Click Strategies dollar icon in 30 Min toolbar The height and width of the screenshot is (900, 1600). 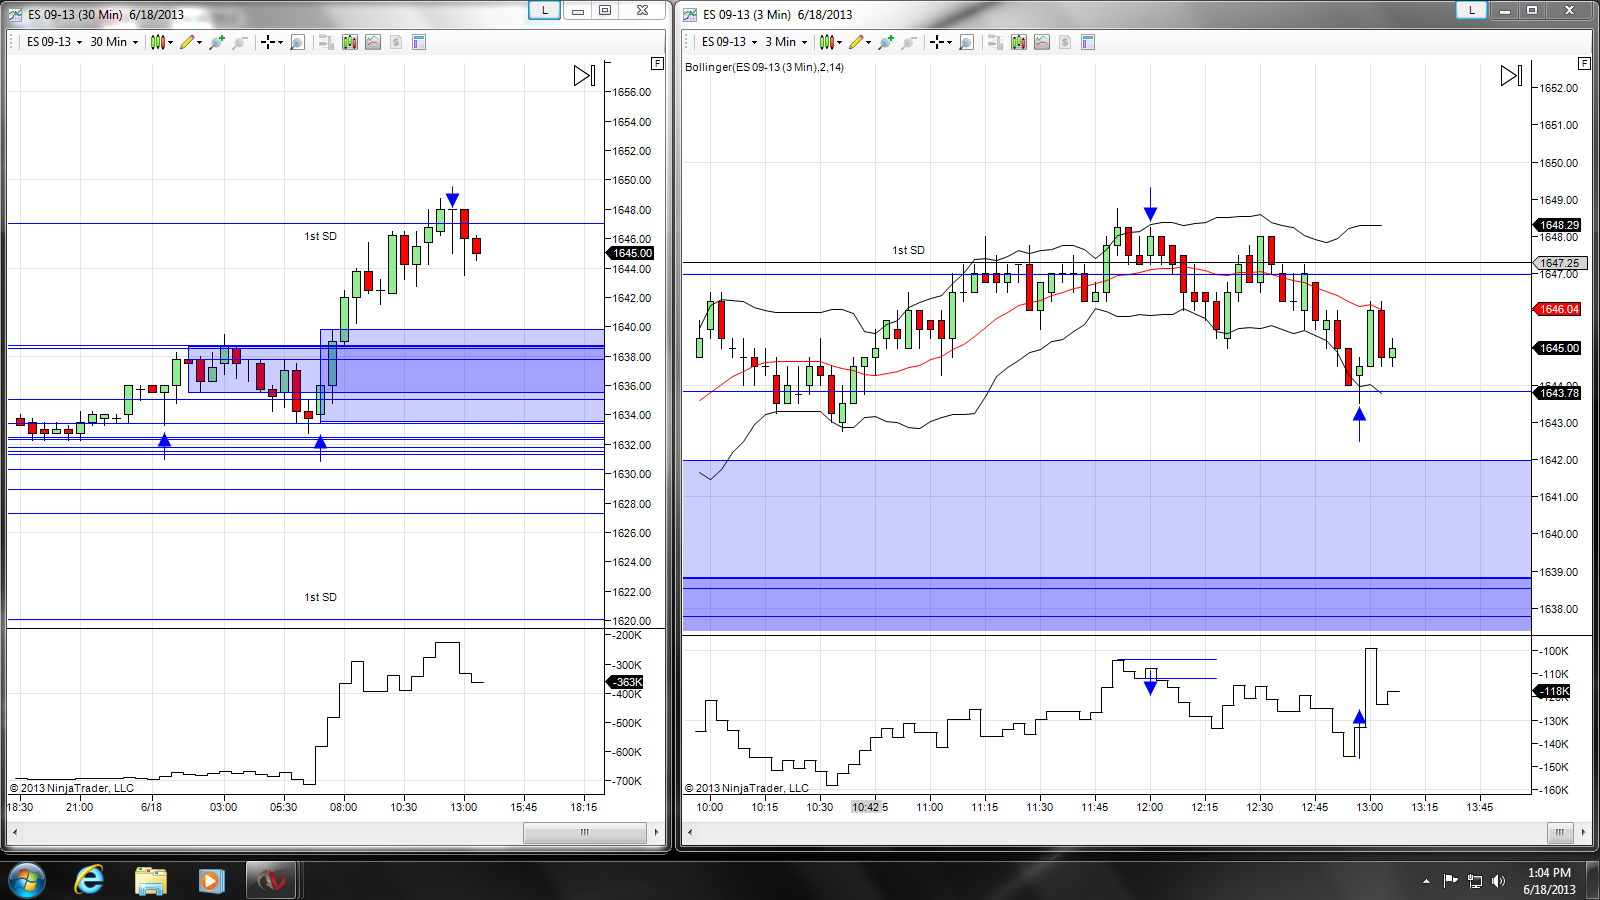[396, 42]
